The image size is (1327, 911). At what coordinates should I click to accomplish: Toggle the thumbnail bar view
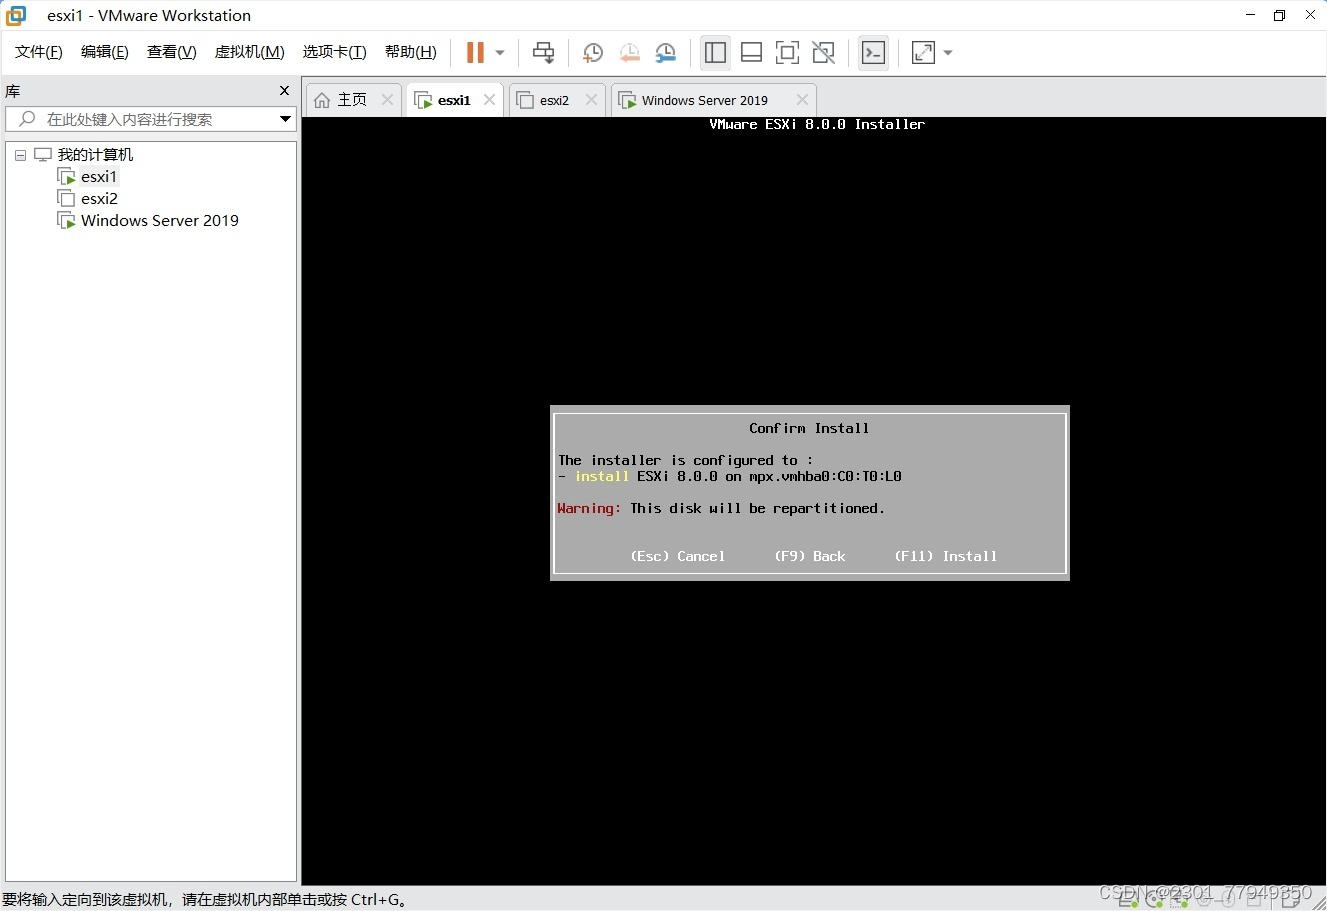tap(751, 53)
